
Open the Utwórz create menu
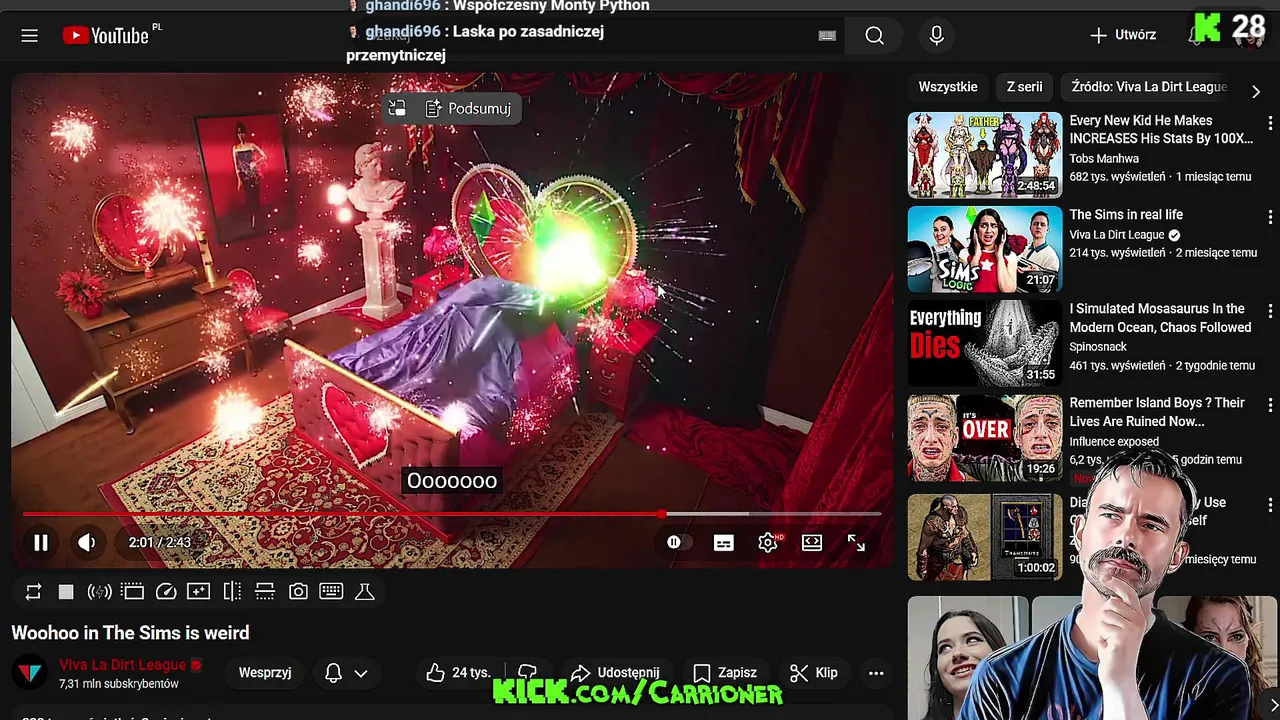[x=1123, y=35]
